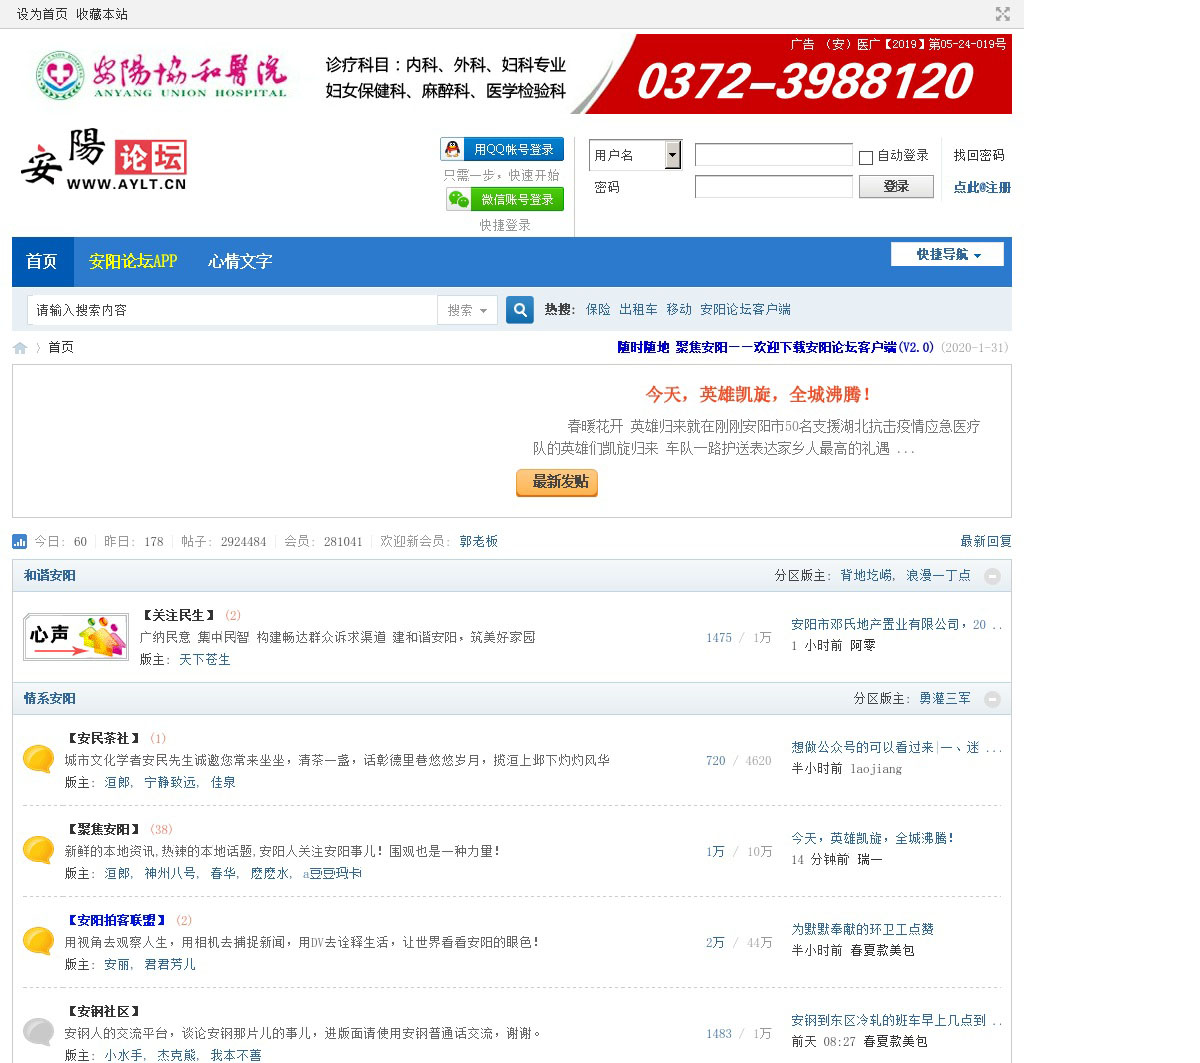
Task: Click hot search term 移动
Action: (679, 309)
